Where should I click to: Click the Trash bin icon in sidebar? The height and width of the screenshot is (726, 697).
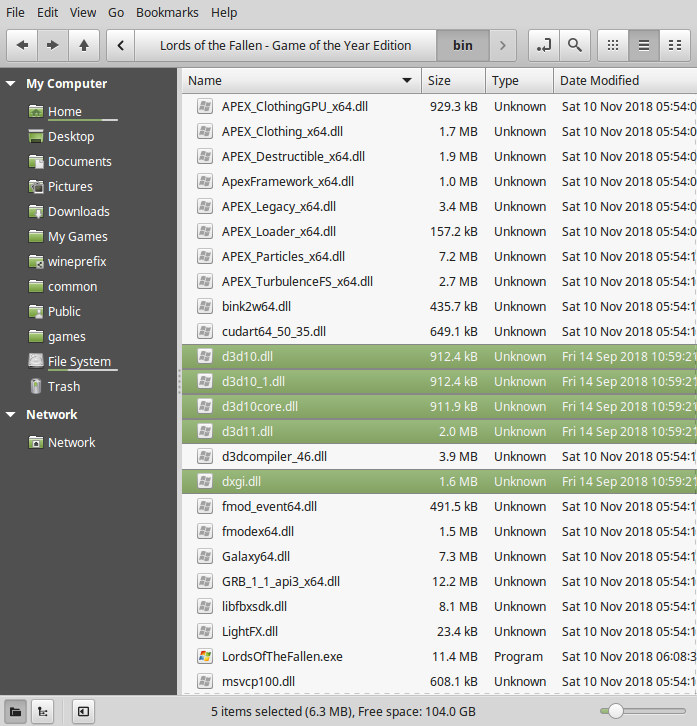click(x=36, y=387)
